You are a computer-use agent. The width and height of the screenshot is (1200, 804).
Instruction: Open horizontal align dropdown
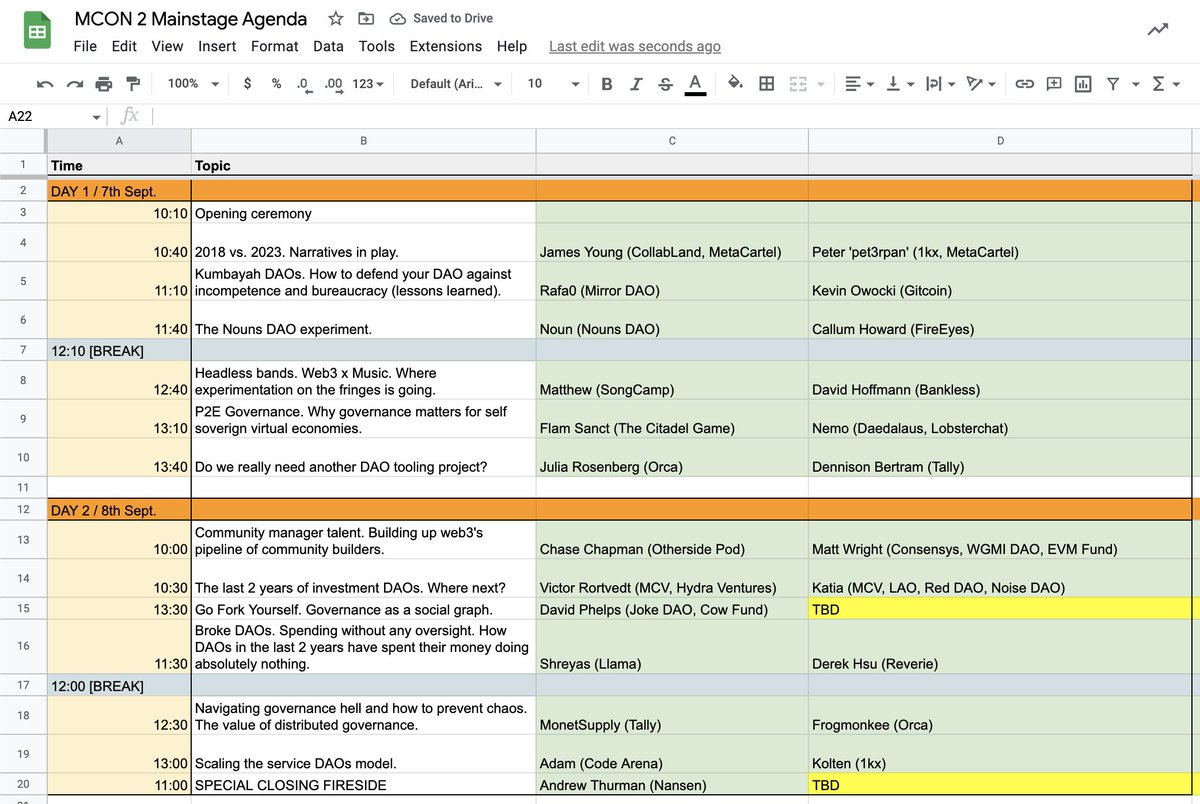click(x=859, y=84)
